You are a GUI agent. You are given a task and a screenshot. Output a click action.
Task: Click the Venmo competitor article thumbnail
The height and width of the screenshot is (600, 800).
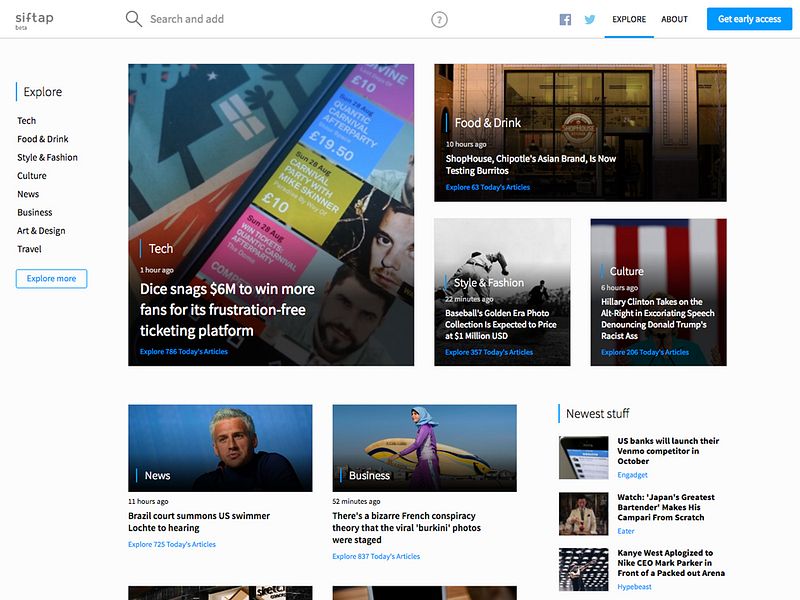click(584, 458)
